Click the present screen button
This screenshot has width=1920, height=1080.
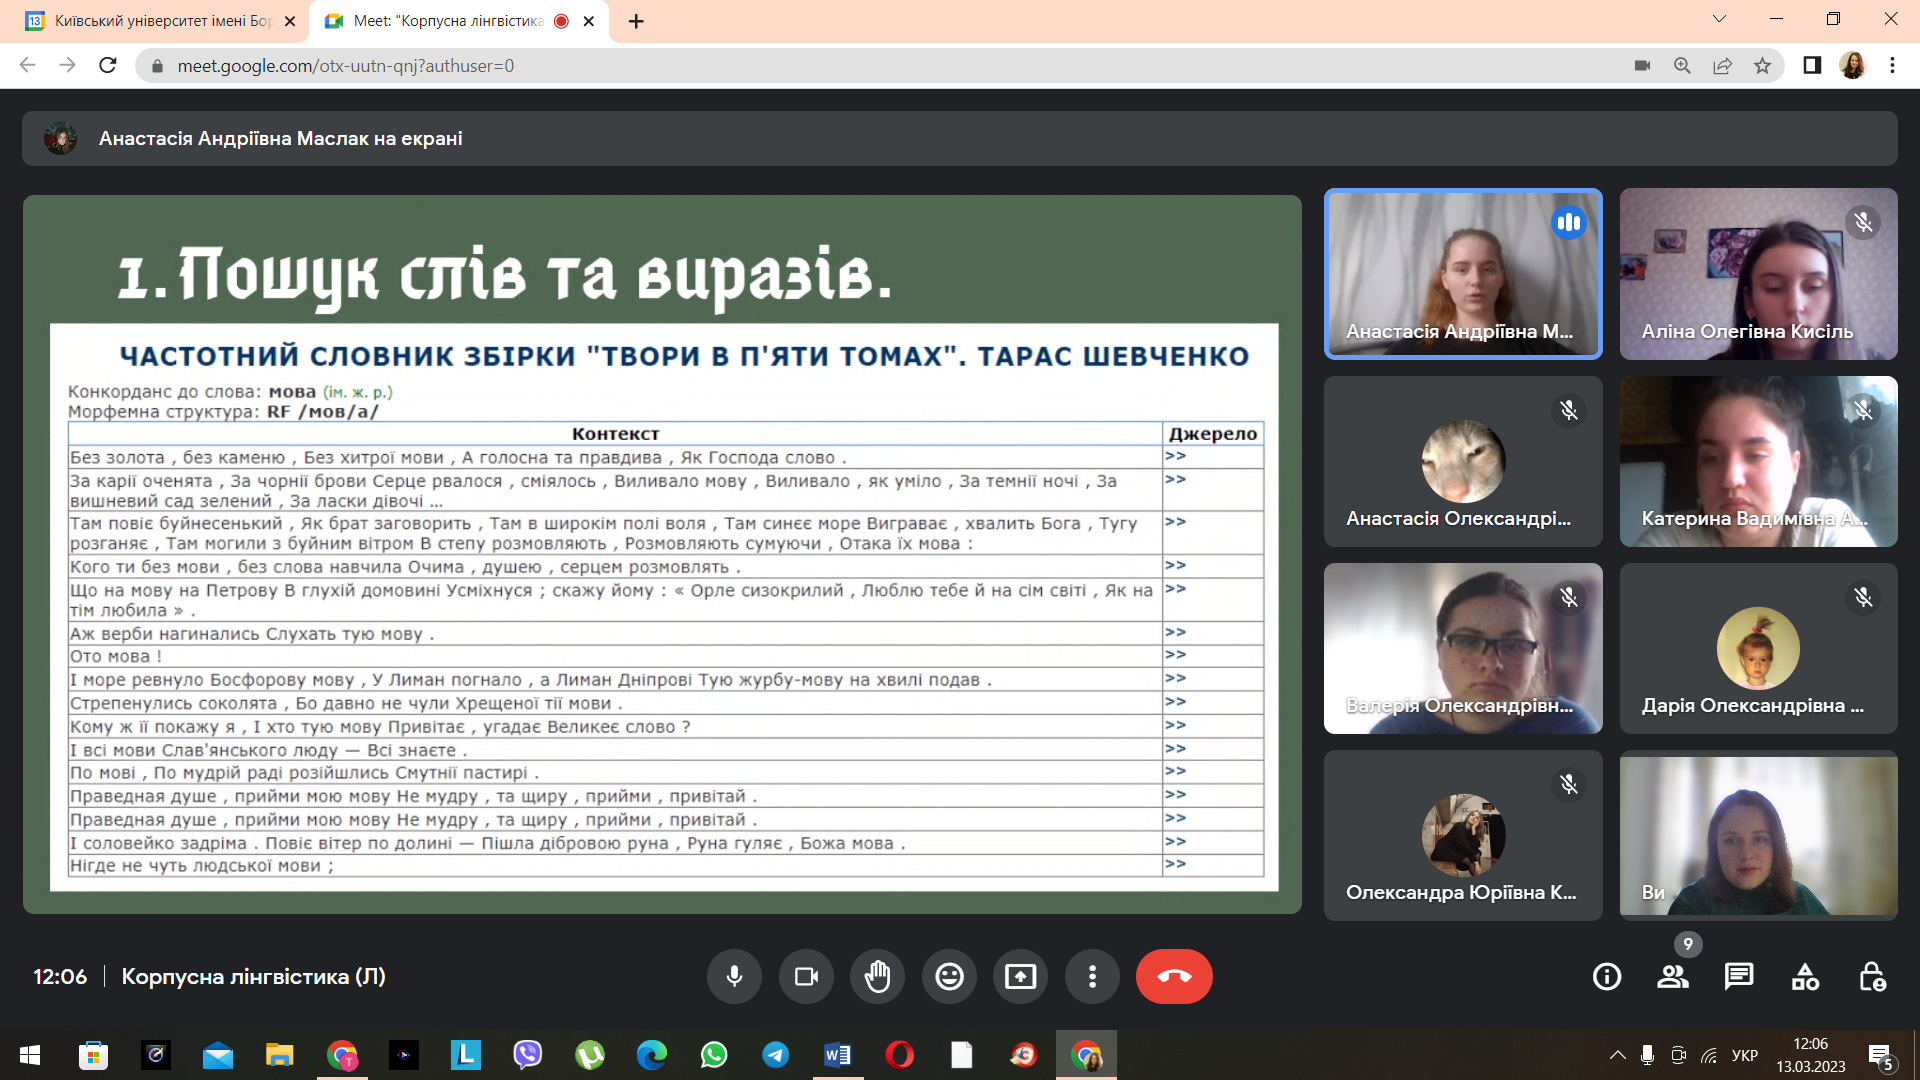point(1020,976)
